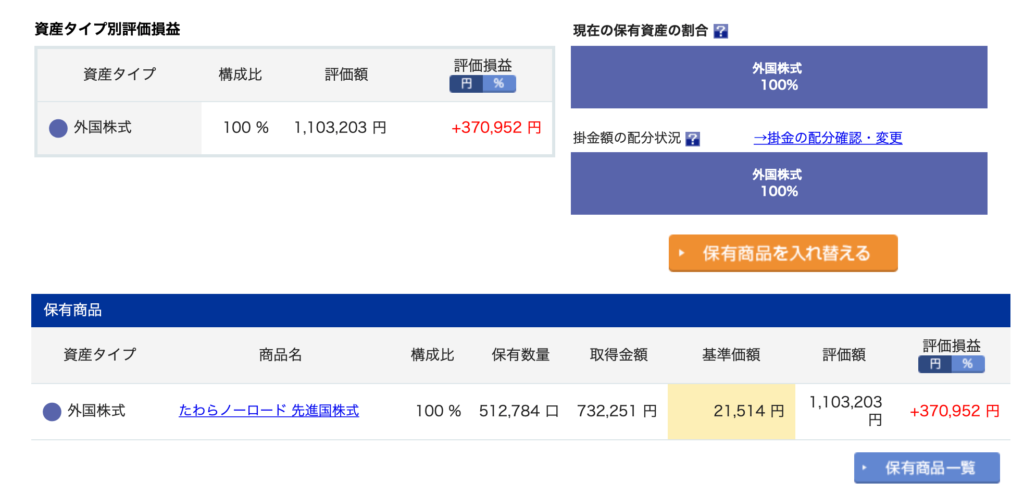
Task: Switch top table 評価損益 to 円
Action: point(466,84)
